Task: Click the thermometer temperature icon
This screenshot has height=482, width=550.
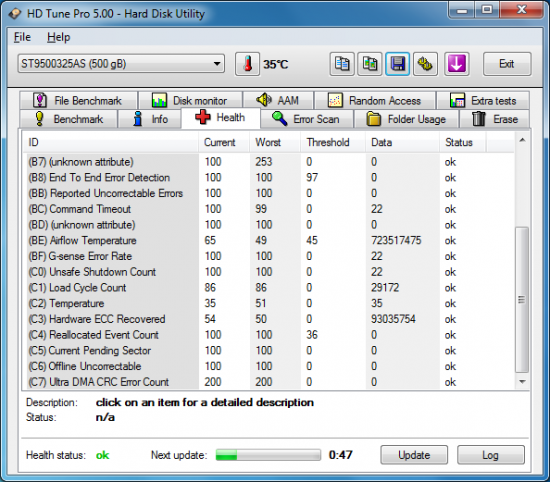Action: (x=247, y=64)
